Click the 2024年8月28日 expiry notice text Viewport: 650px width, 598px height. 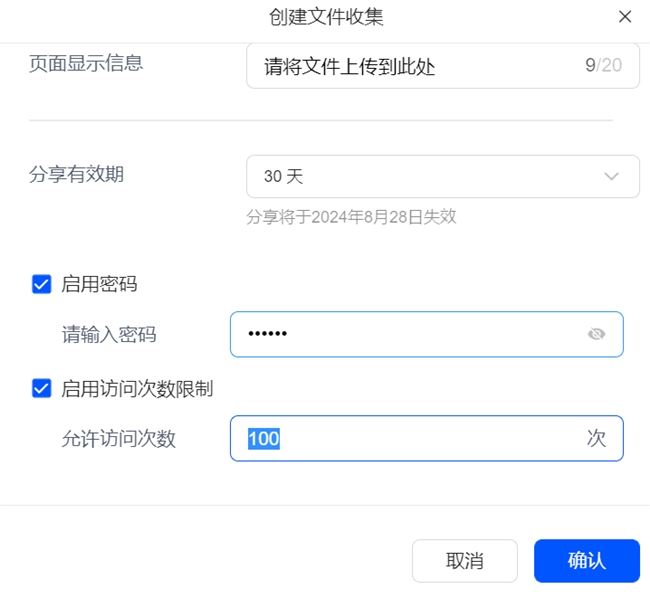coord(351,216)
